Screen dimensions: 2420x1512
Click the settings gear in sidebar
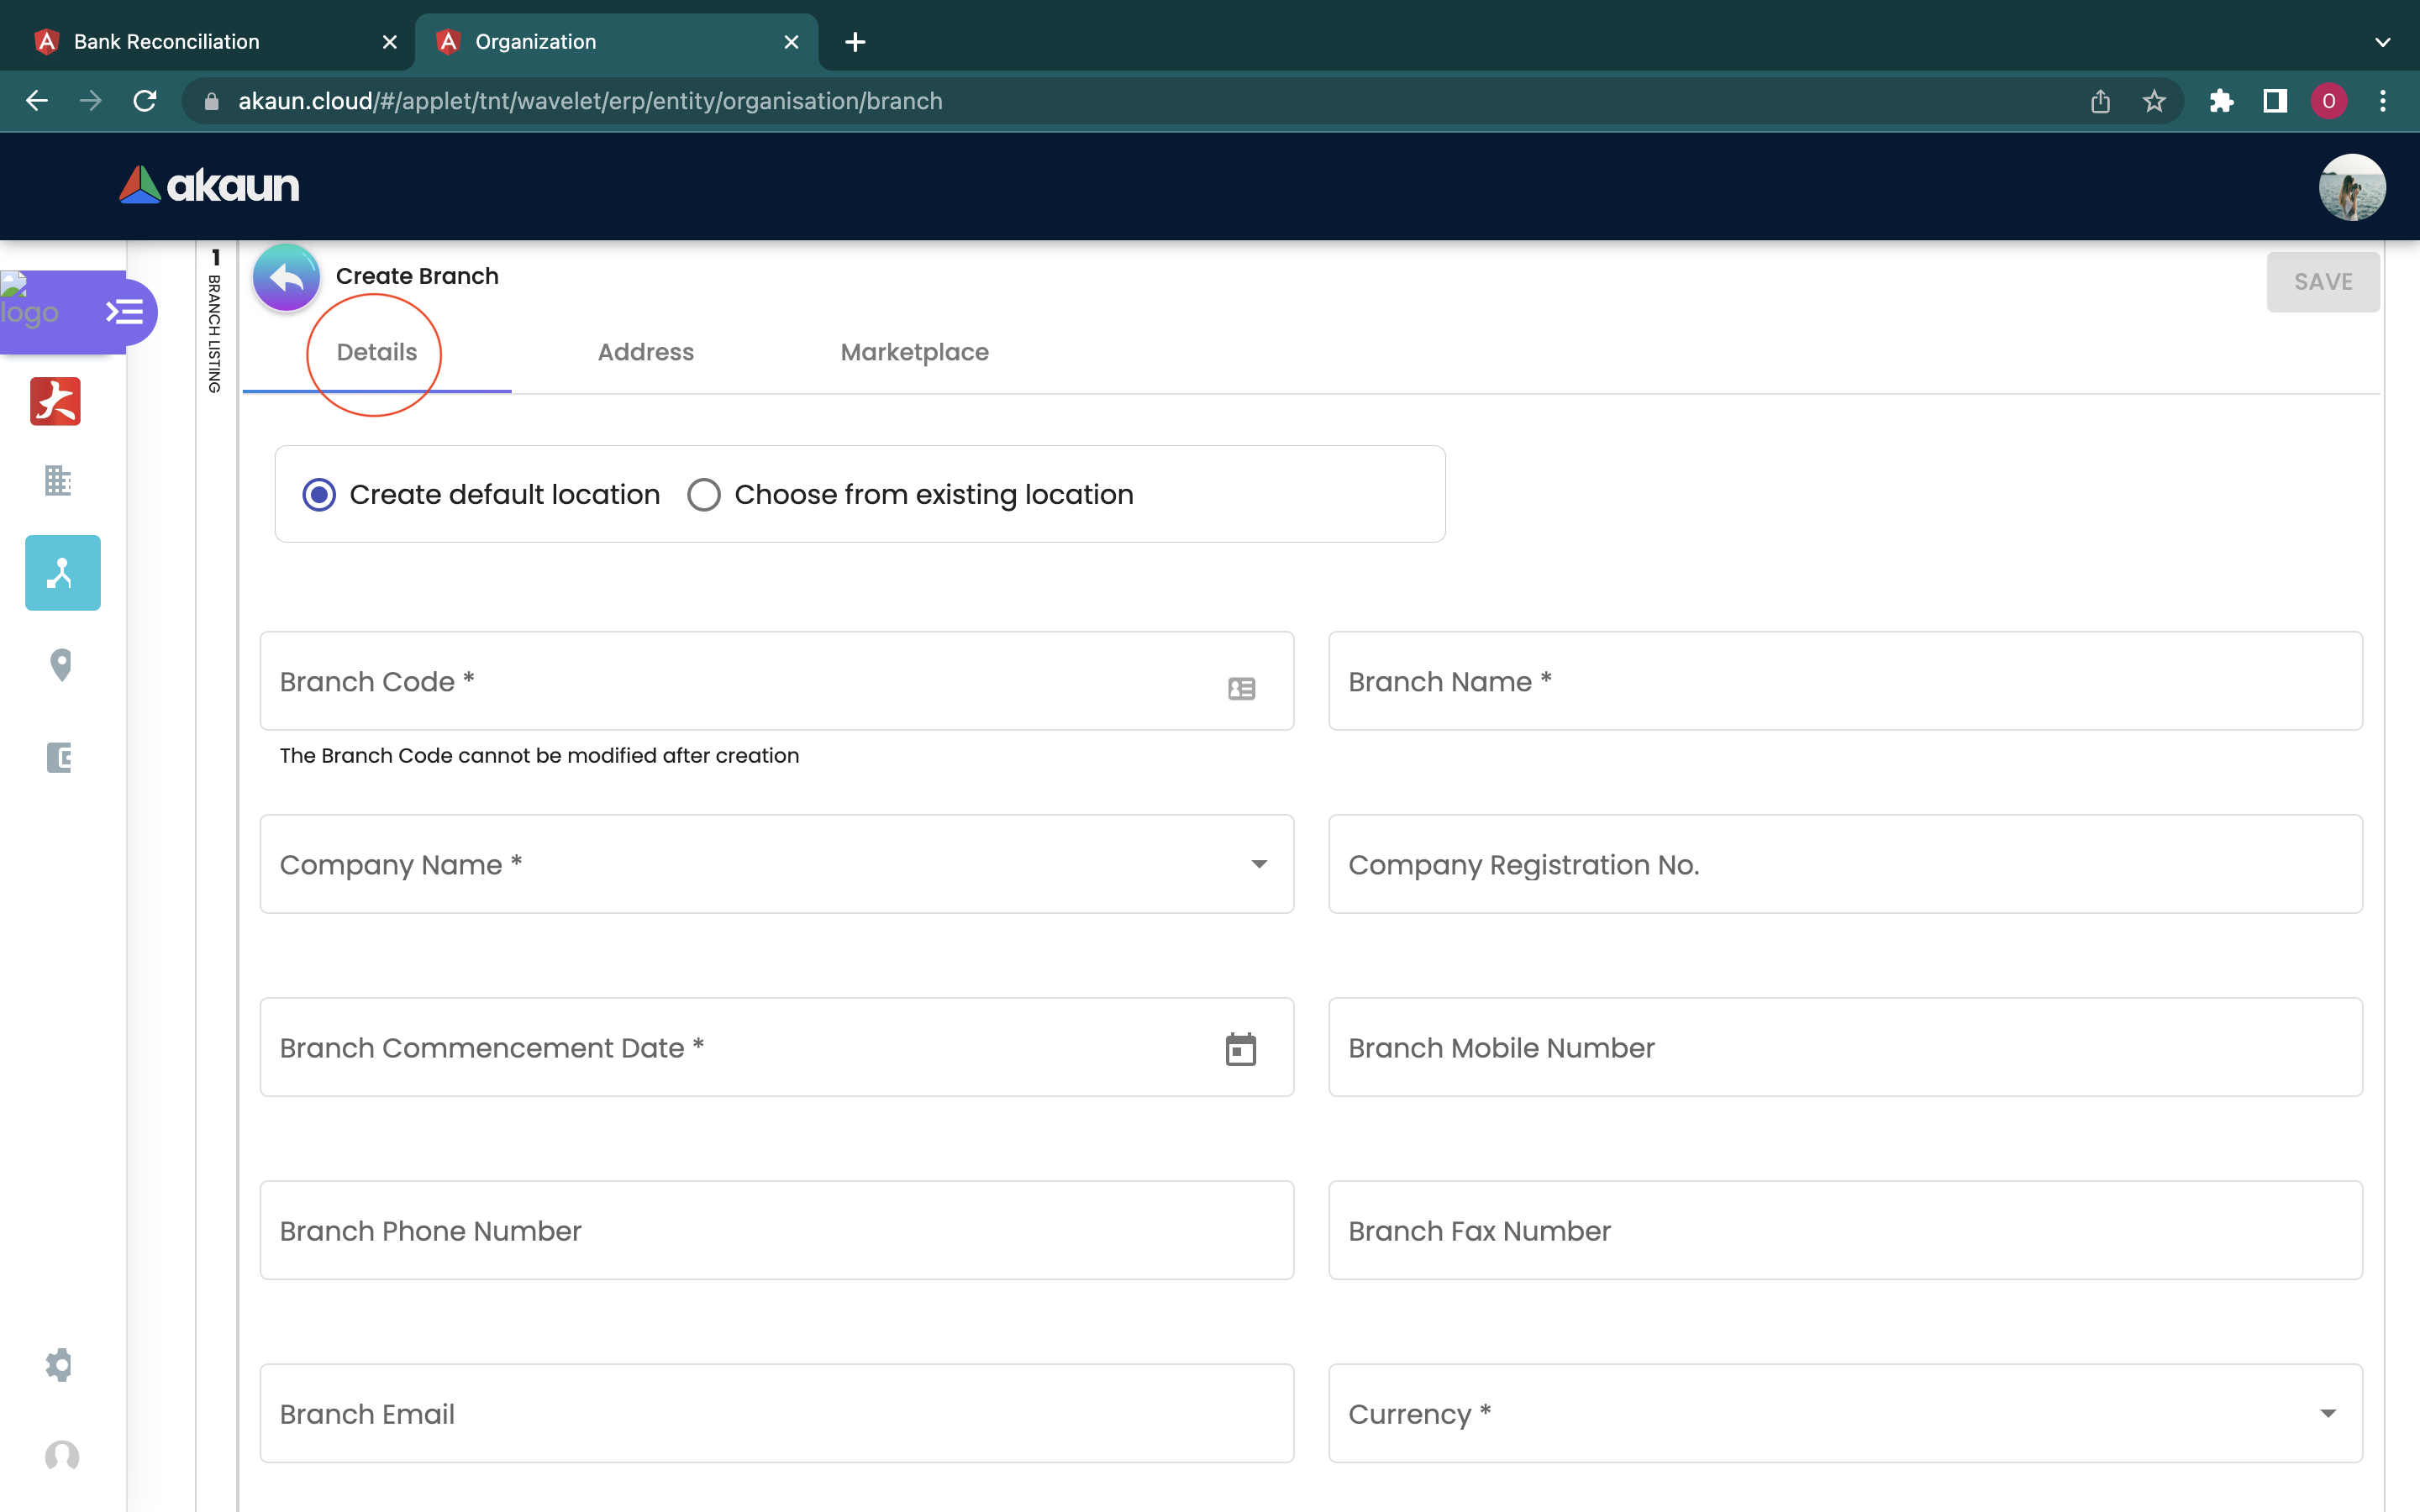pyautogui.click(x=59, y=1364)
